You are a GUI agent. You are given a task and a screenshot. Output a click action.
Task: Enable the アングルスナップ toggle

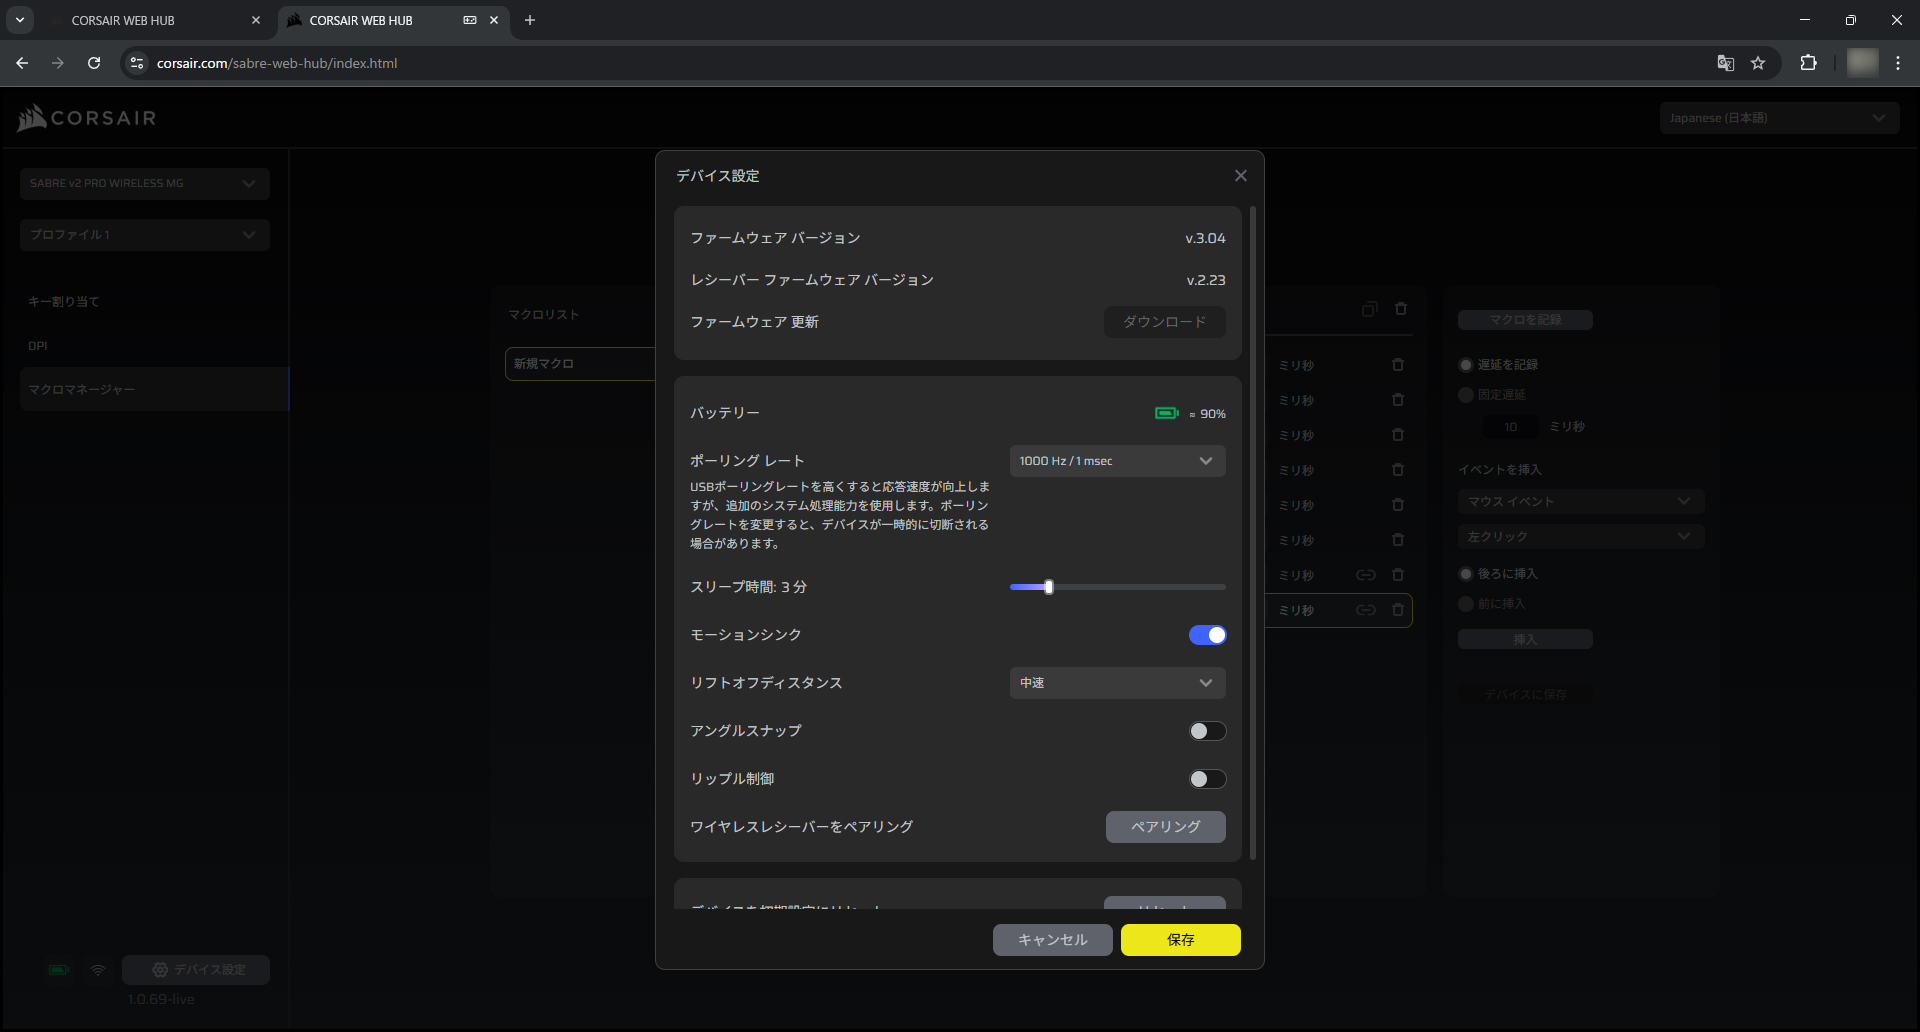[x=1207, y=731]
